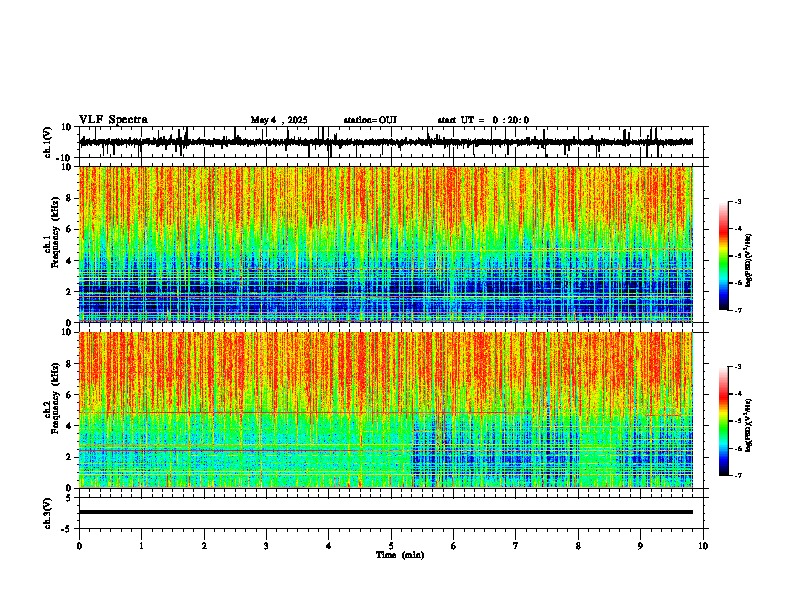This screenshot has width=792, height=612.
Task: Click the "station=OUI" header label
Action: click(370, 120)
